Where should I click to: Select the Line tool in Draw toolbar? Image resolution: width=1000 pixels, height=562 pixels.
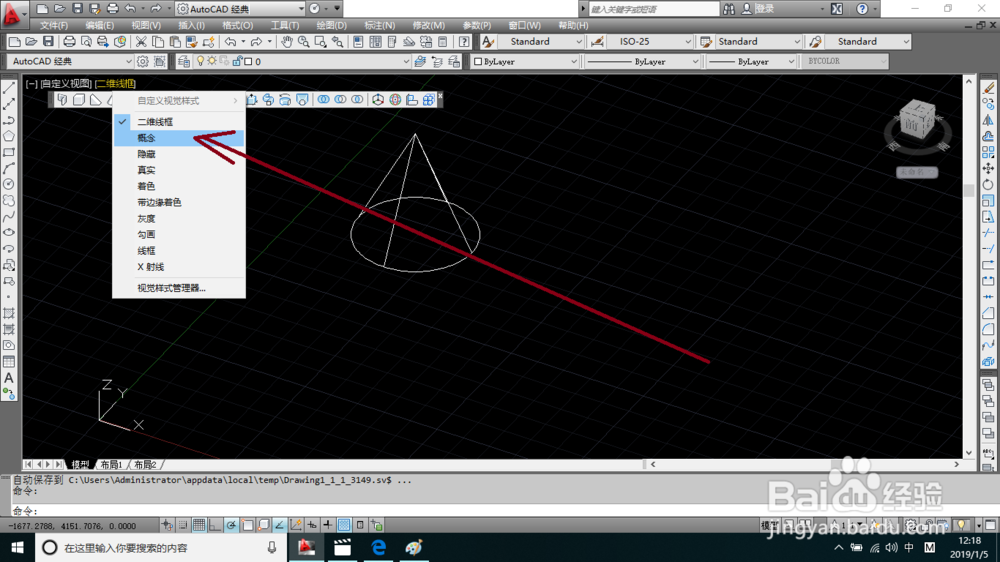(9, 88)
